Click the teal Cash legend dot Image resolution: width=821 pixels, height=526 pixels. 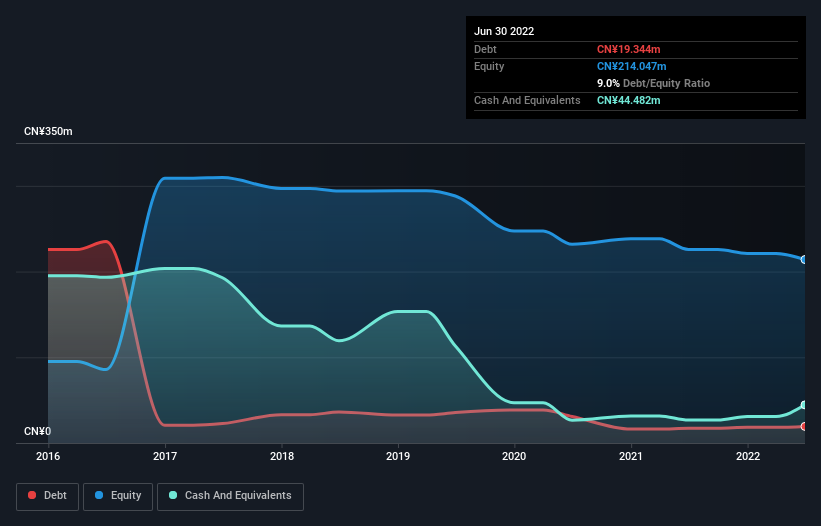click(173, 495)
